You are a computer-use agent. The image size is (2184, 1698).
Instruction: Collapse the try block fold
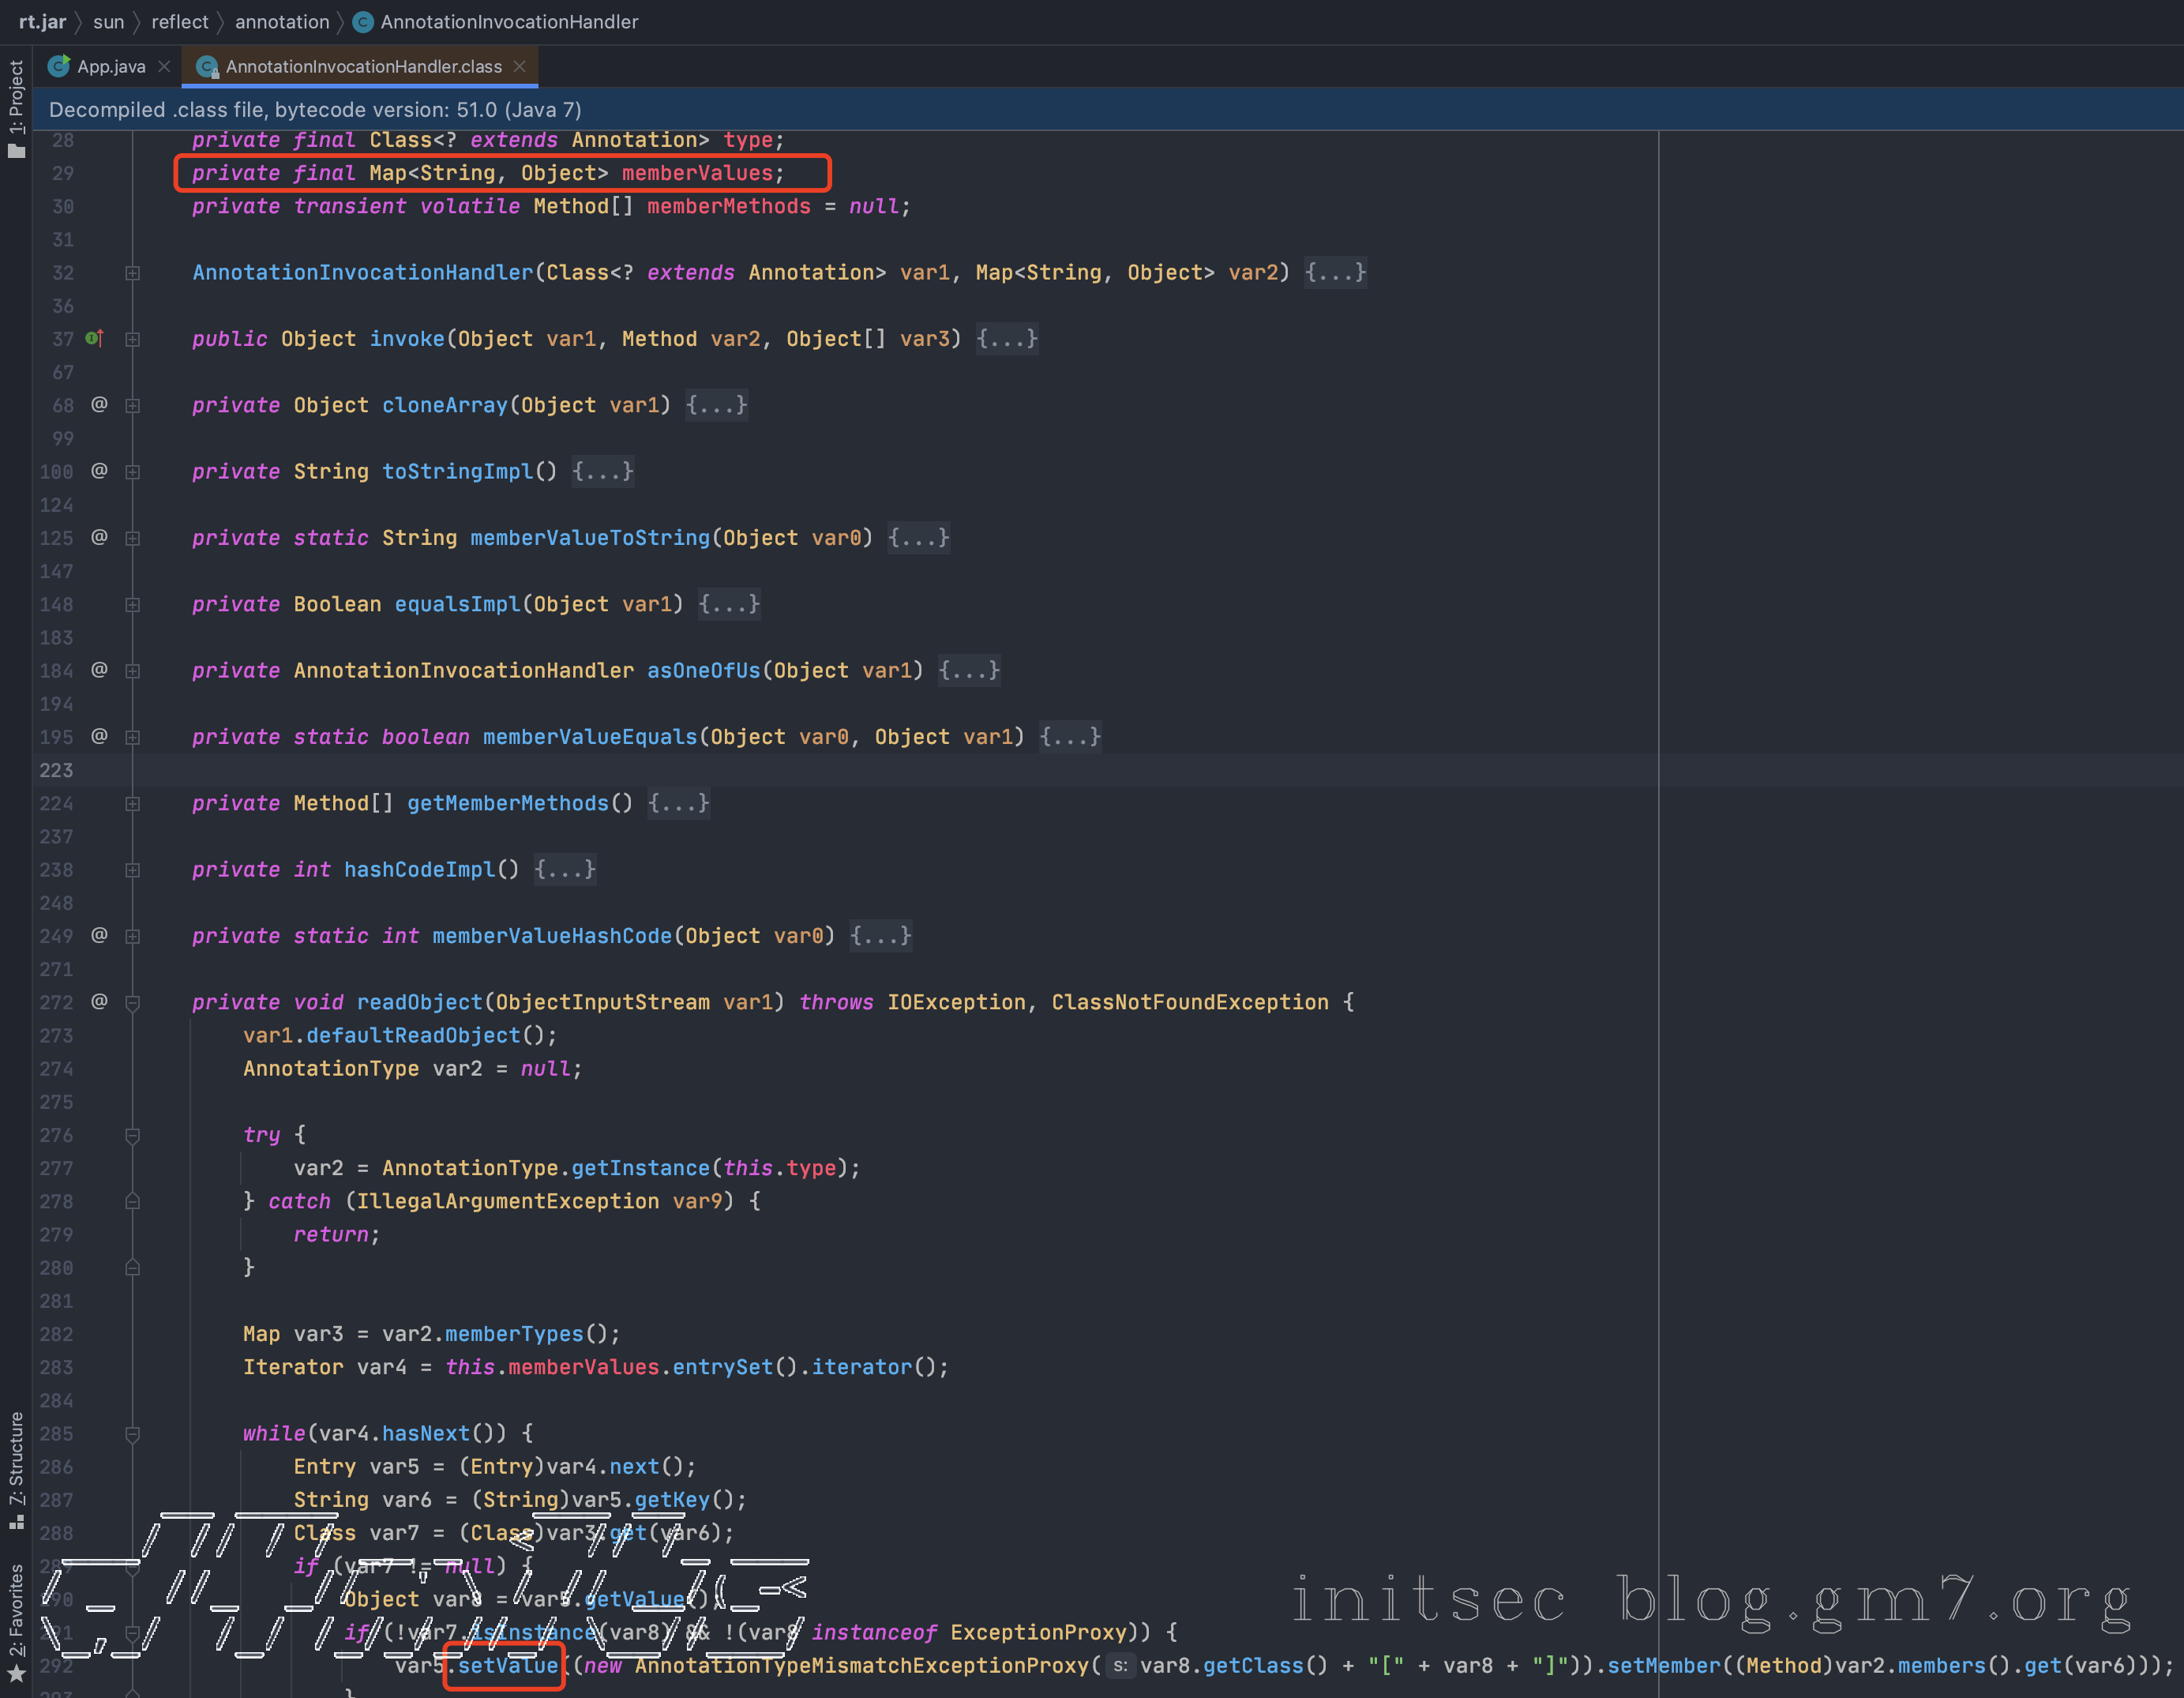[132, 1136]
